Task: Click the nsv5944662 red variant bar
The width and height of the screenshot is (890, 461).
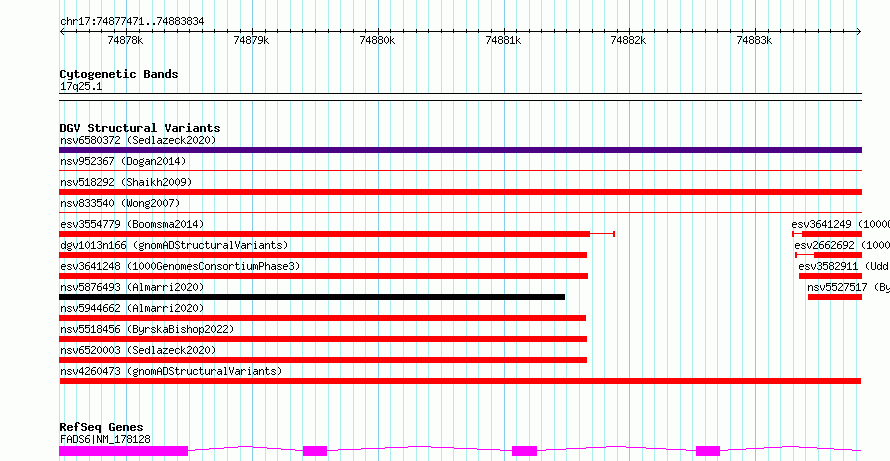Action: pyautogui.click(x=322, y=318)
